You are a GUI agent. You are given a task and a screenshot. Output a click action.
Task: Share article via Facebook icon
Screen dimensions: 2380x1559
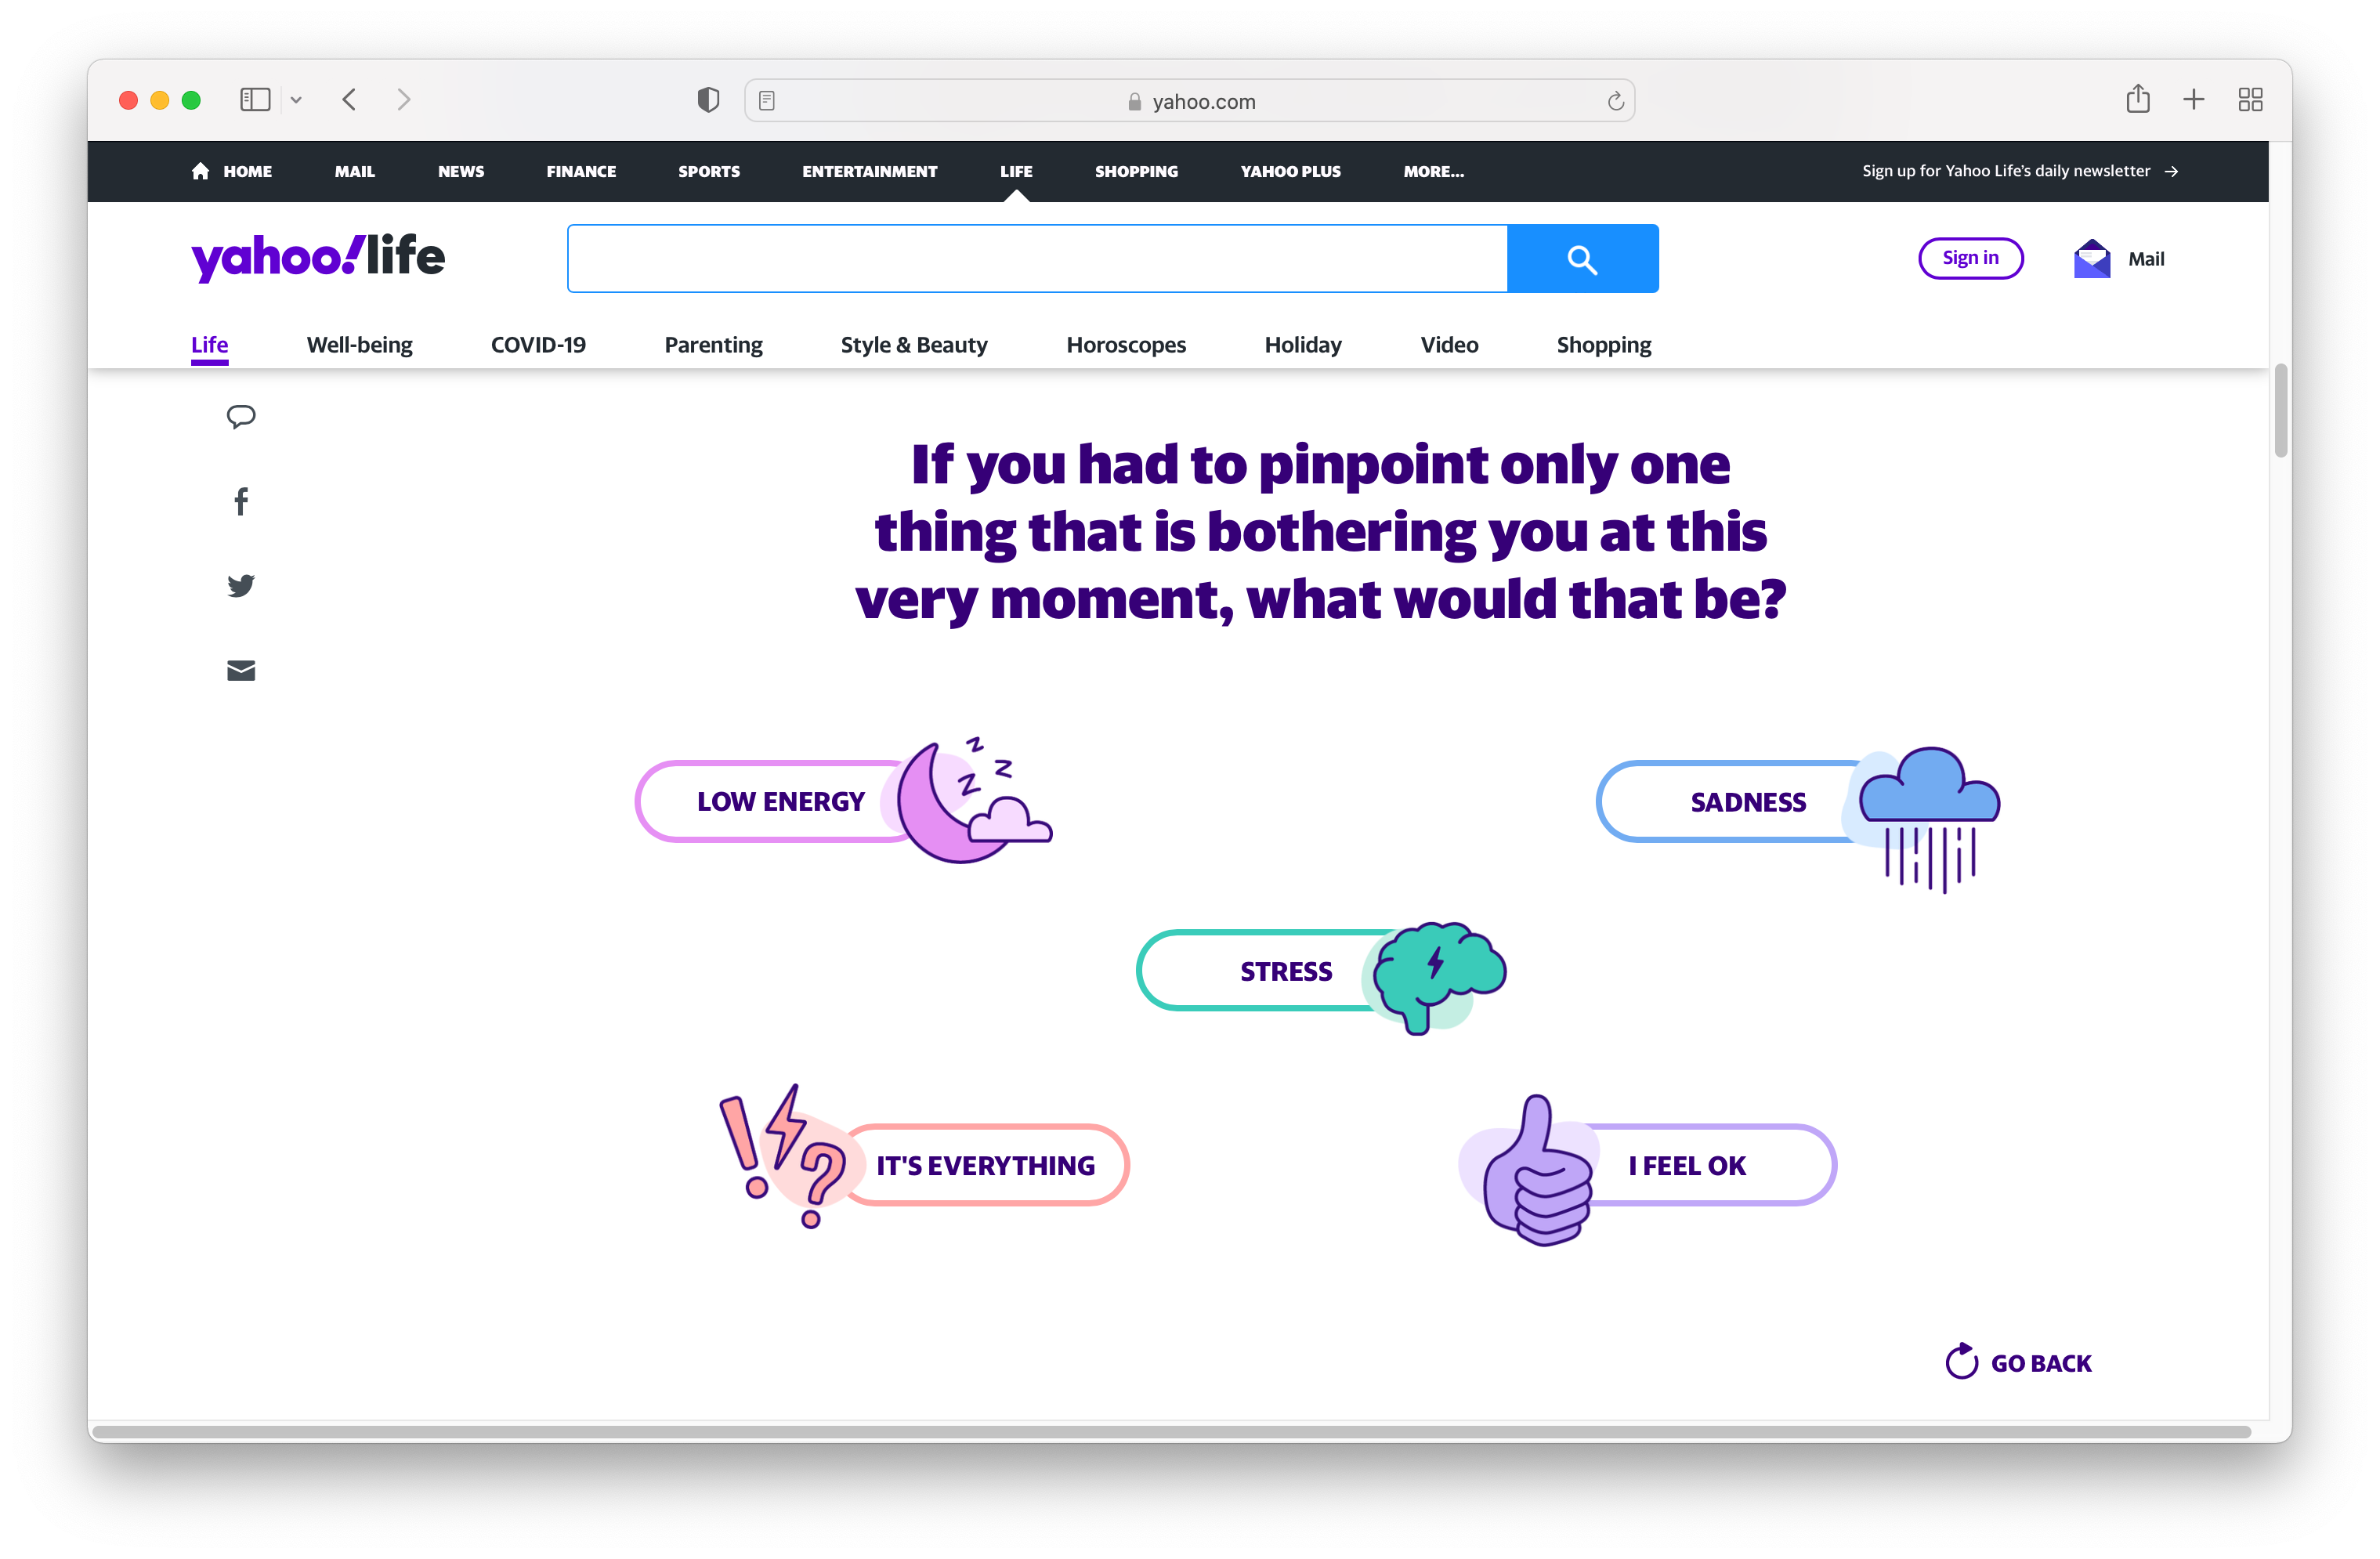pyautogui.click(x=241, y=501)
